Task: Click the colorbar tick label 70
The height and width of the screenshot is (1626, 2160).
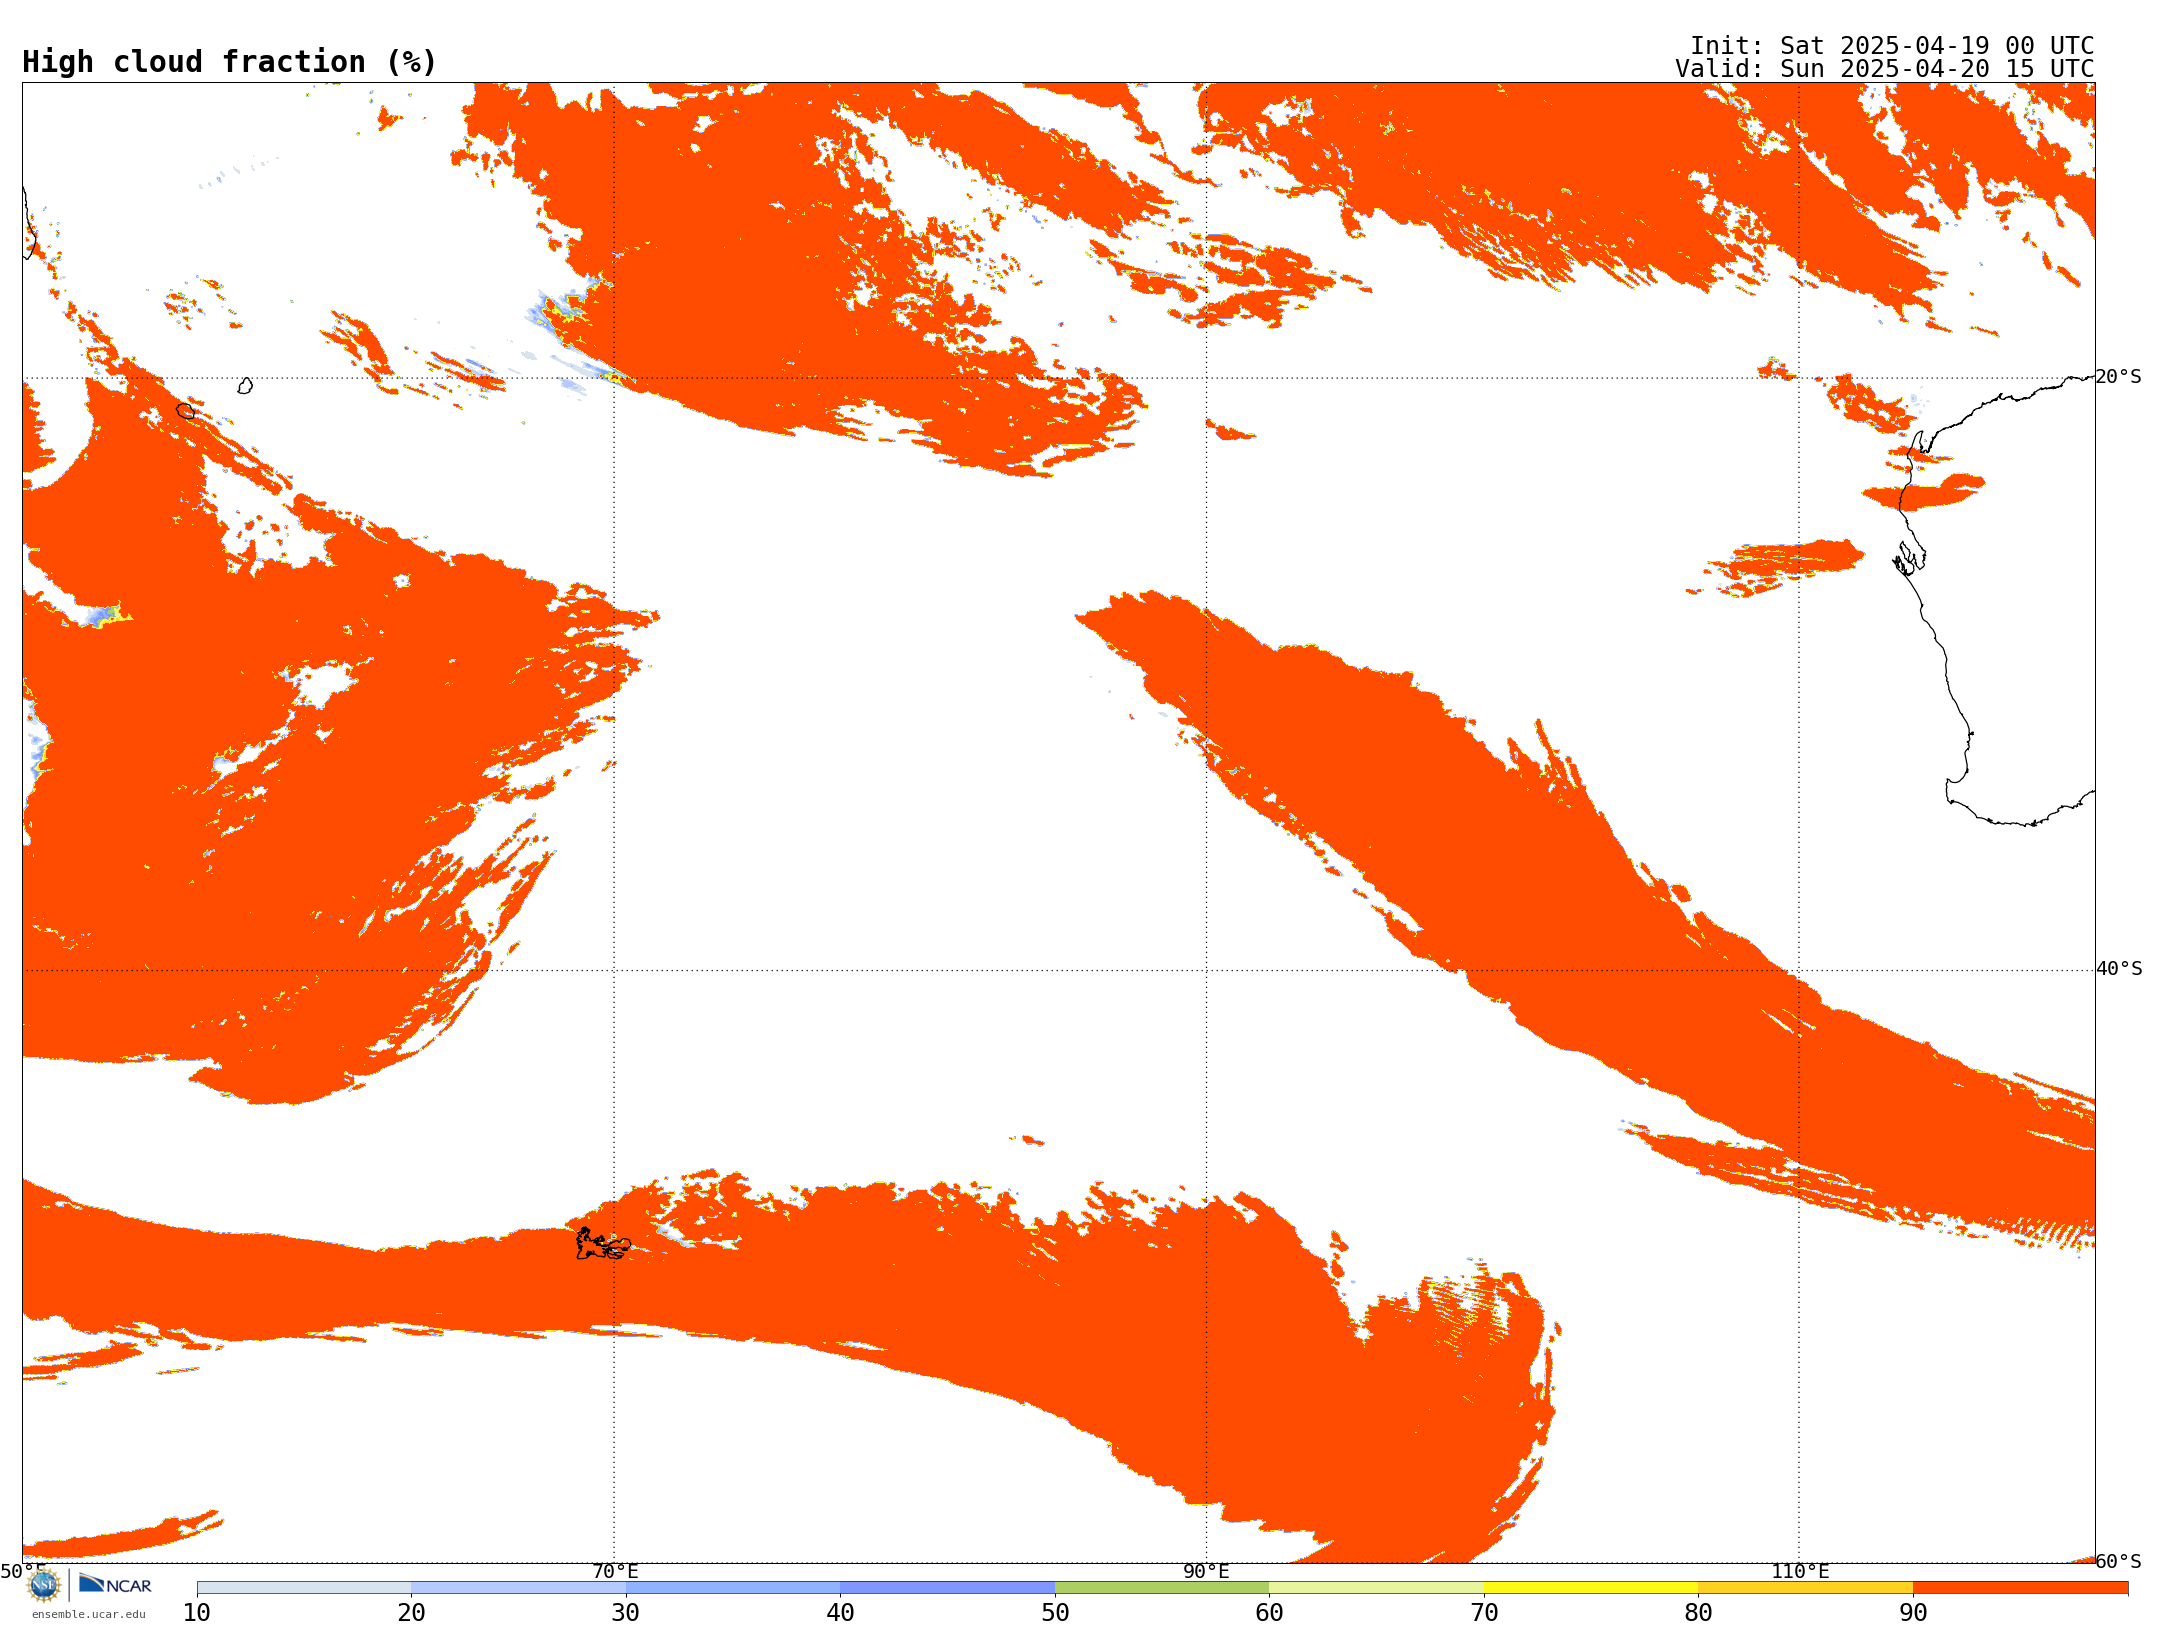Action: [x=1484, y=1613]
